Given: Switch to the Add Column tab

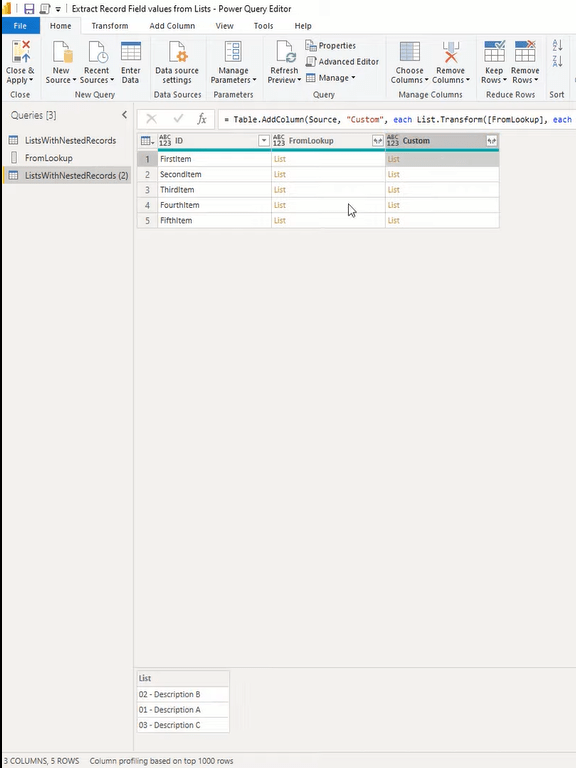Looking at the screenshot, I should [x=172, y=26].
